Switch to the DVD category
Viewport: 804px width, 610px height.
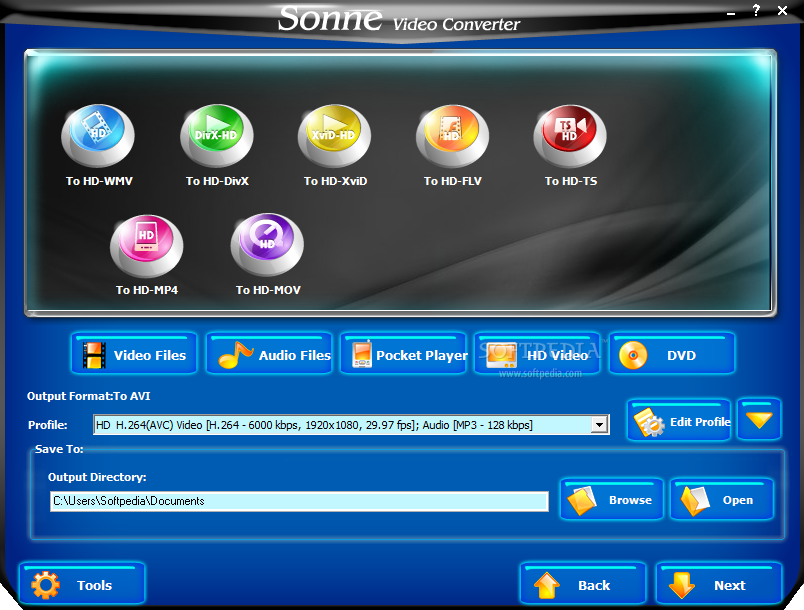click(672, 354)
